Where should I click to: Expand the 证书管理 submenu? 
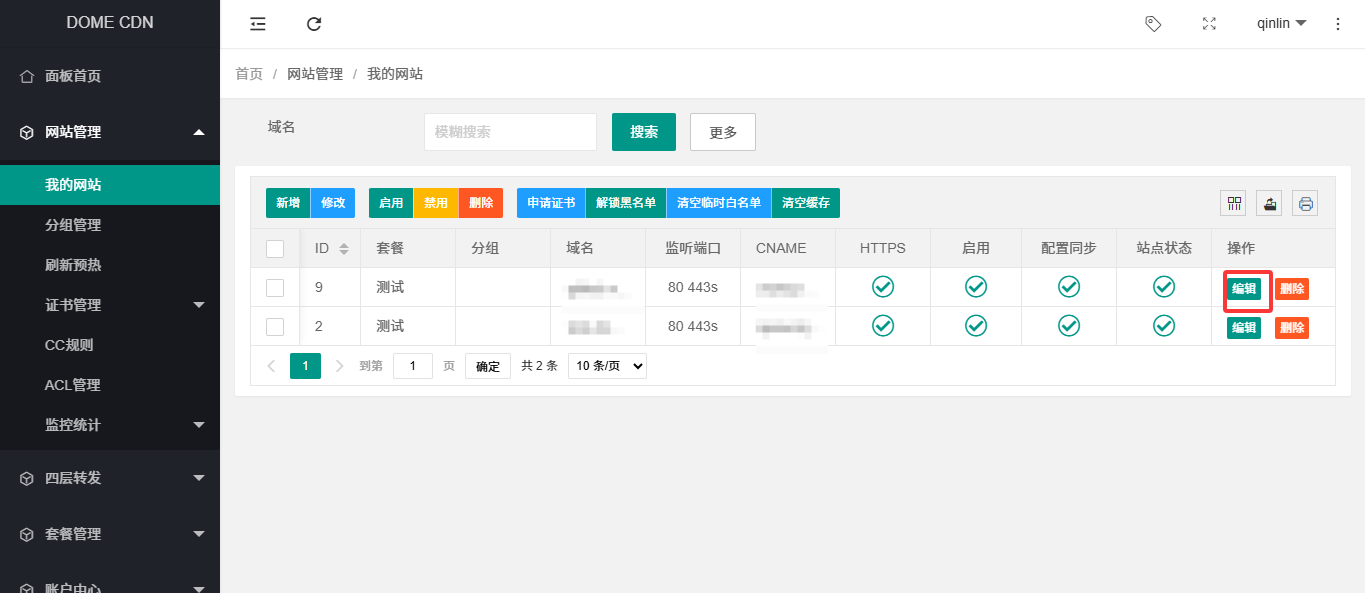tap(110, 305)
